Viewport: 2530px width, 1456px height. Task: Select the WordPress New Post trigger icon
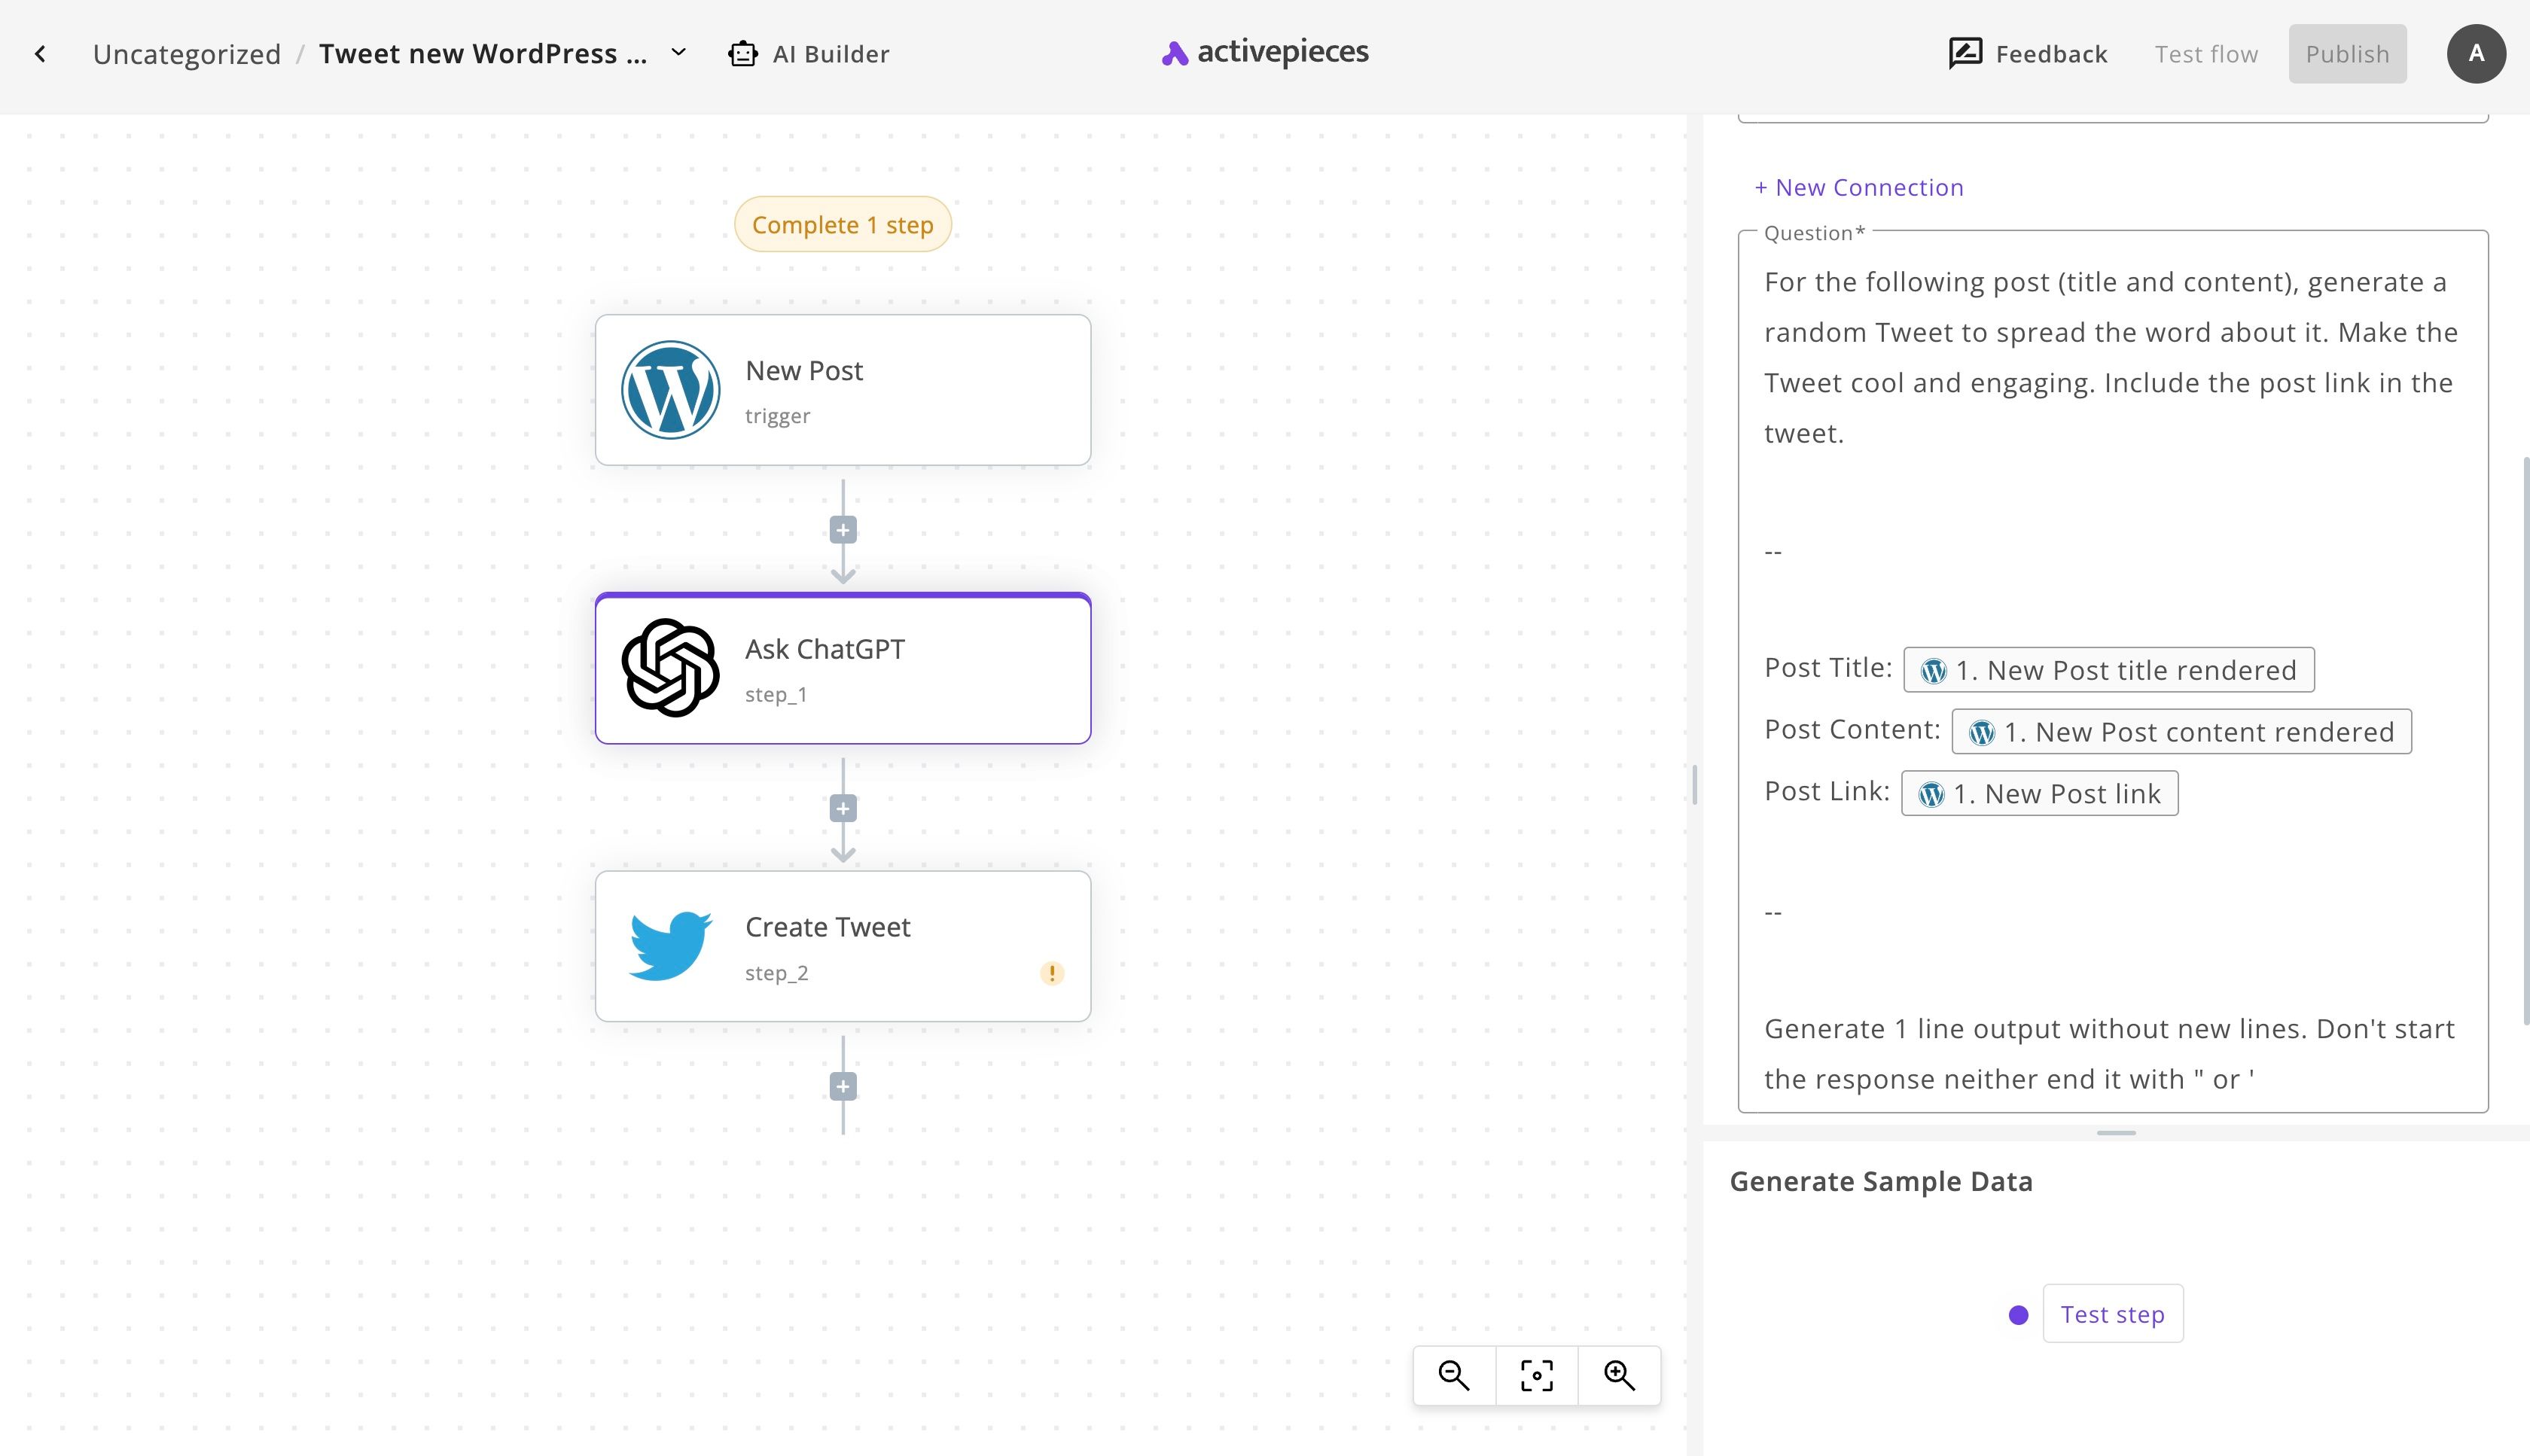tap(670, 390)
